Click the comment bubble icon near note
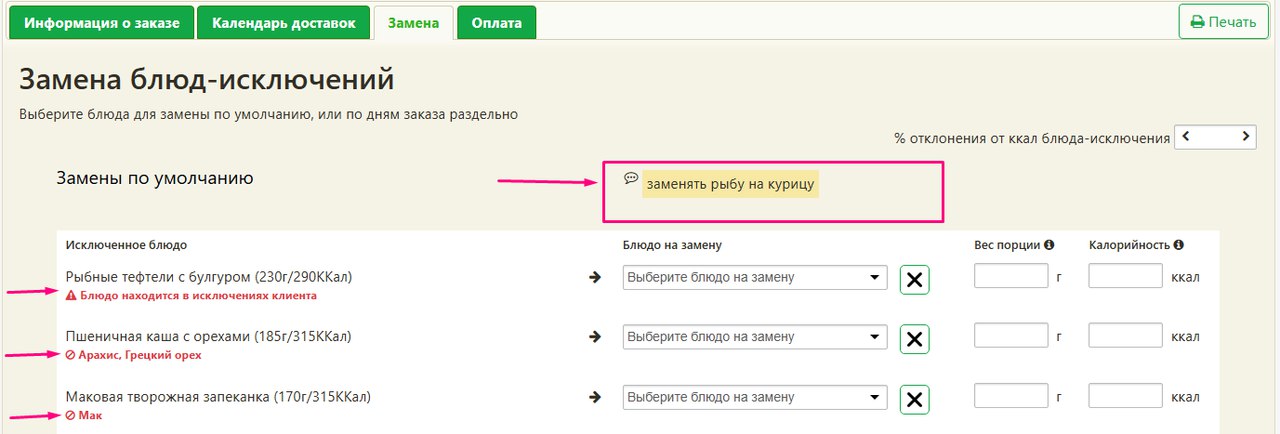This screenshot has height=434, width=1280. coord(631,178)
